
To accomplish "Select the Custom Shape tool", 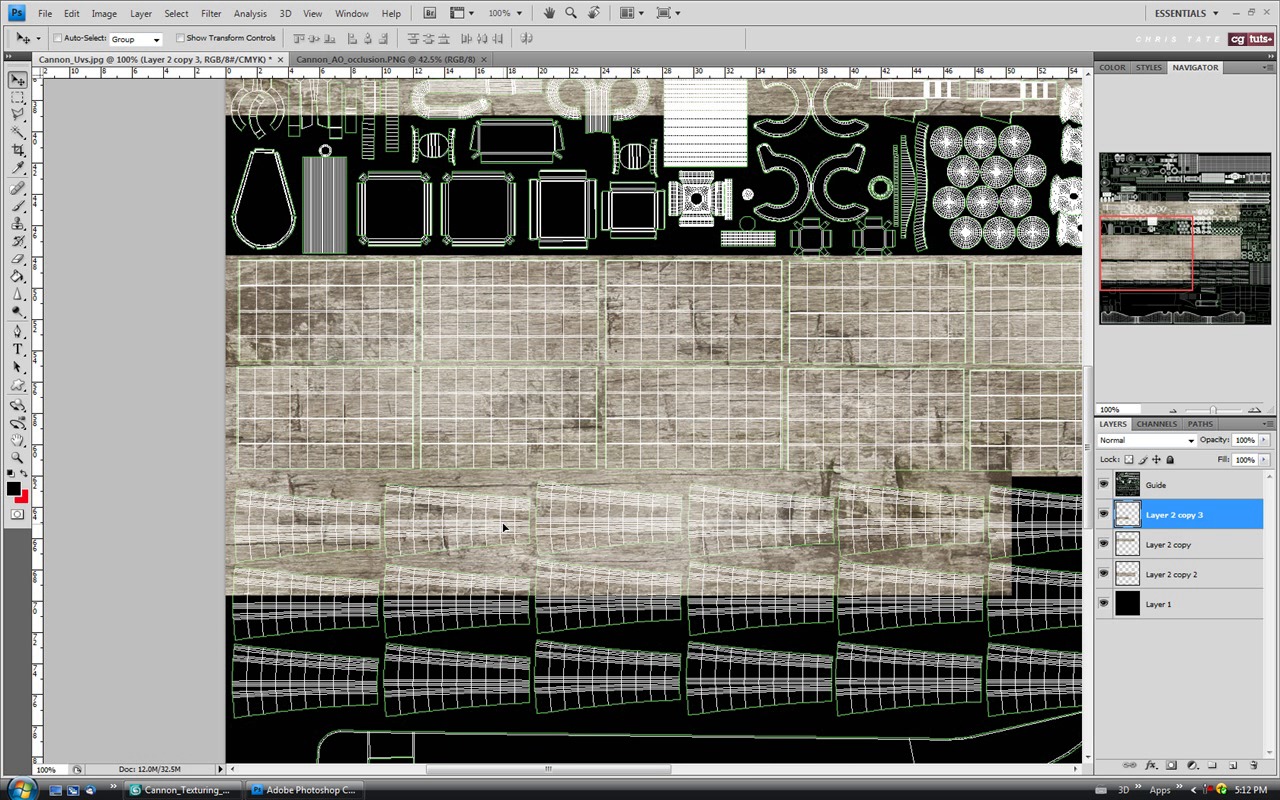I will pyautogui.click(x=18, y=385).
